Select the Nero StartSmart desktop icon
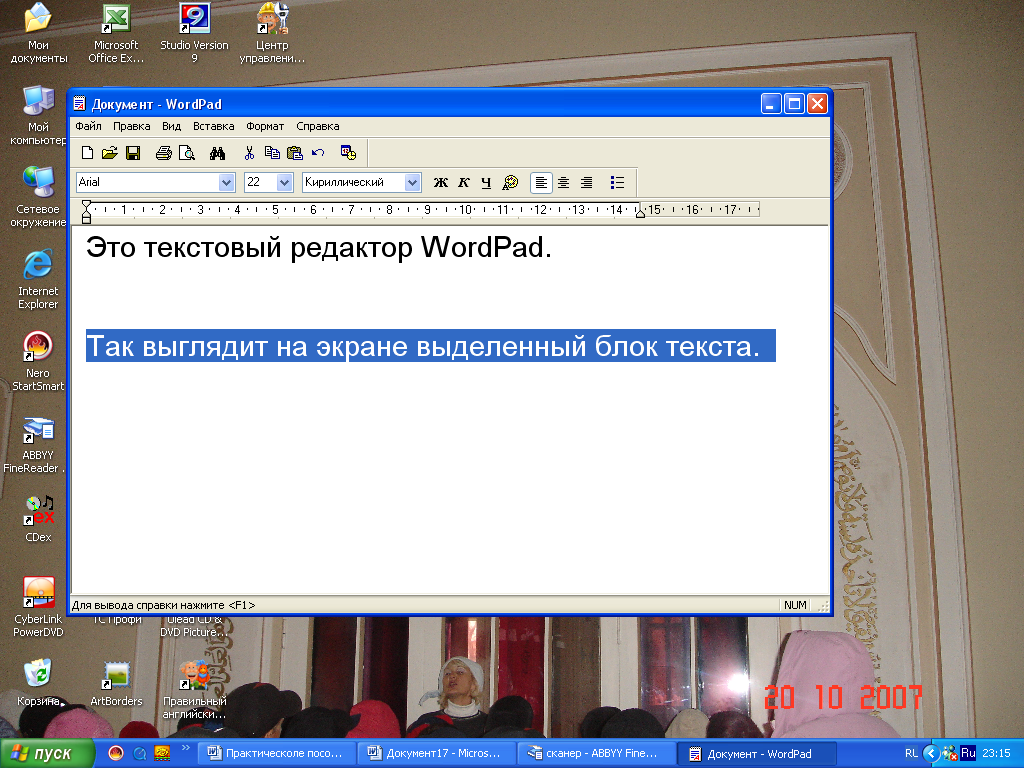Screen dimensions: 1024x768 38,361
